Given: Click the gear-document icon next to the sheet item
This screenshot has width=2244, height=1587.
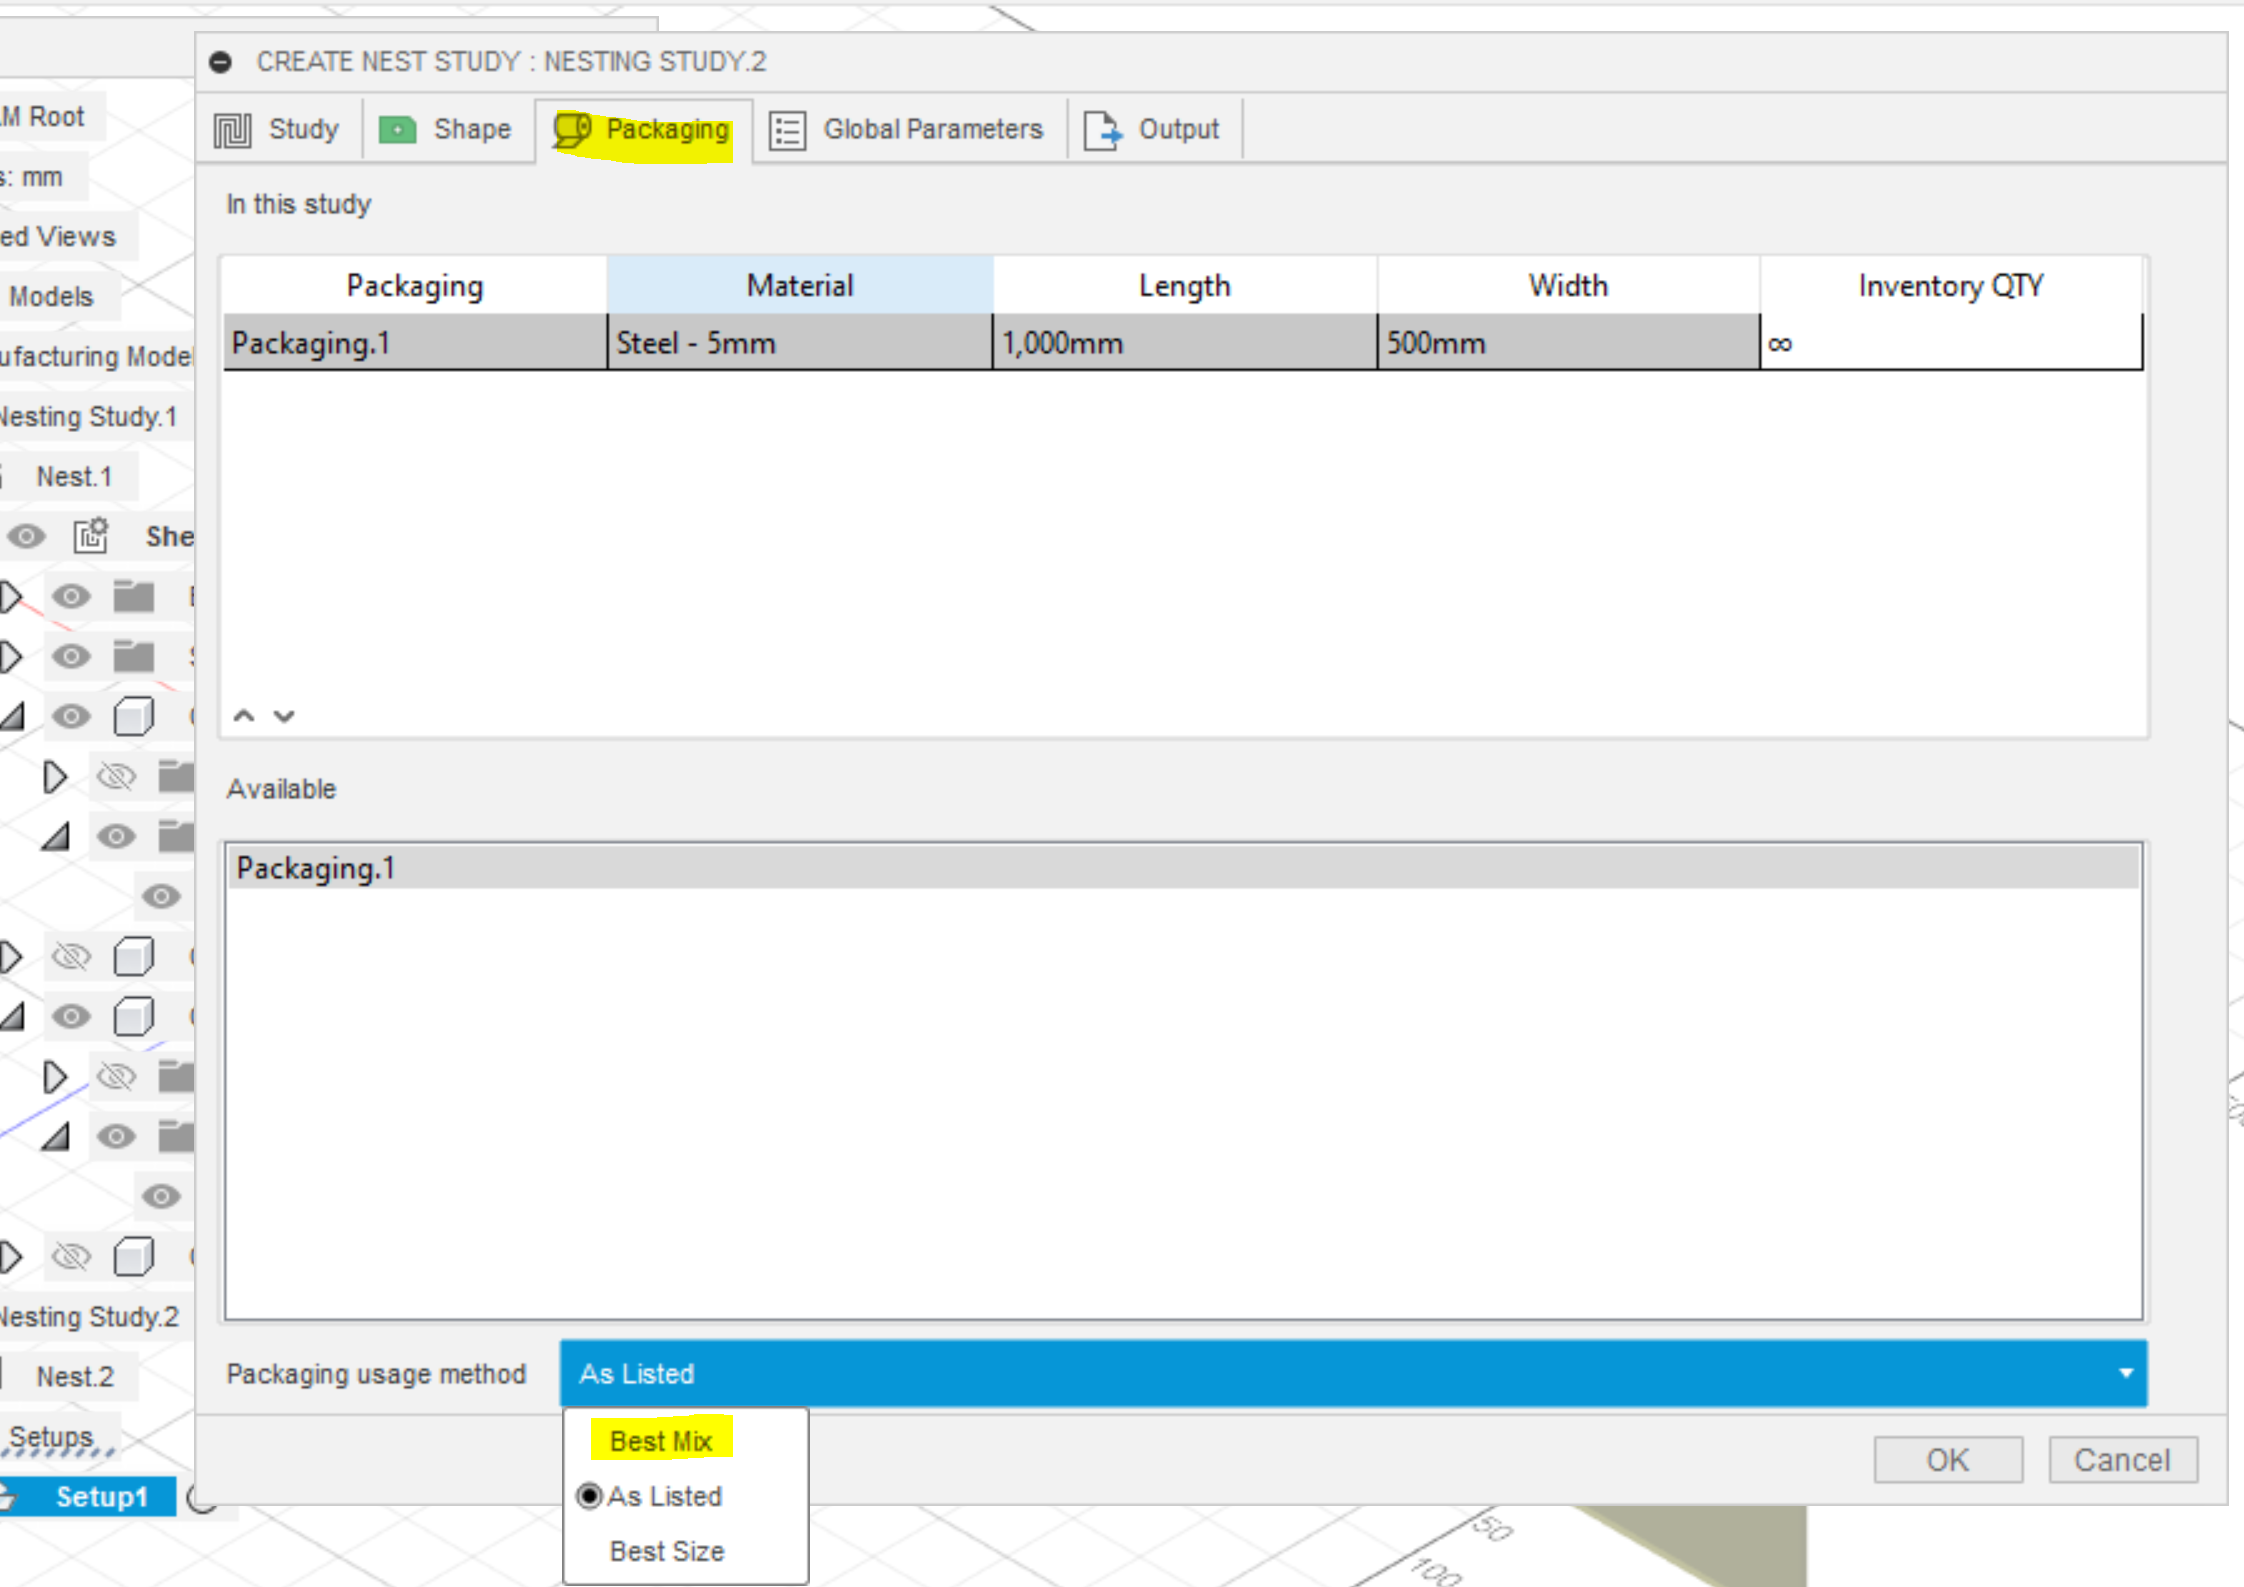Looking at the screenshot, I should click(x=90, y=536).
